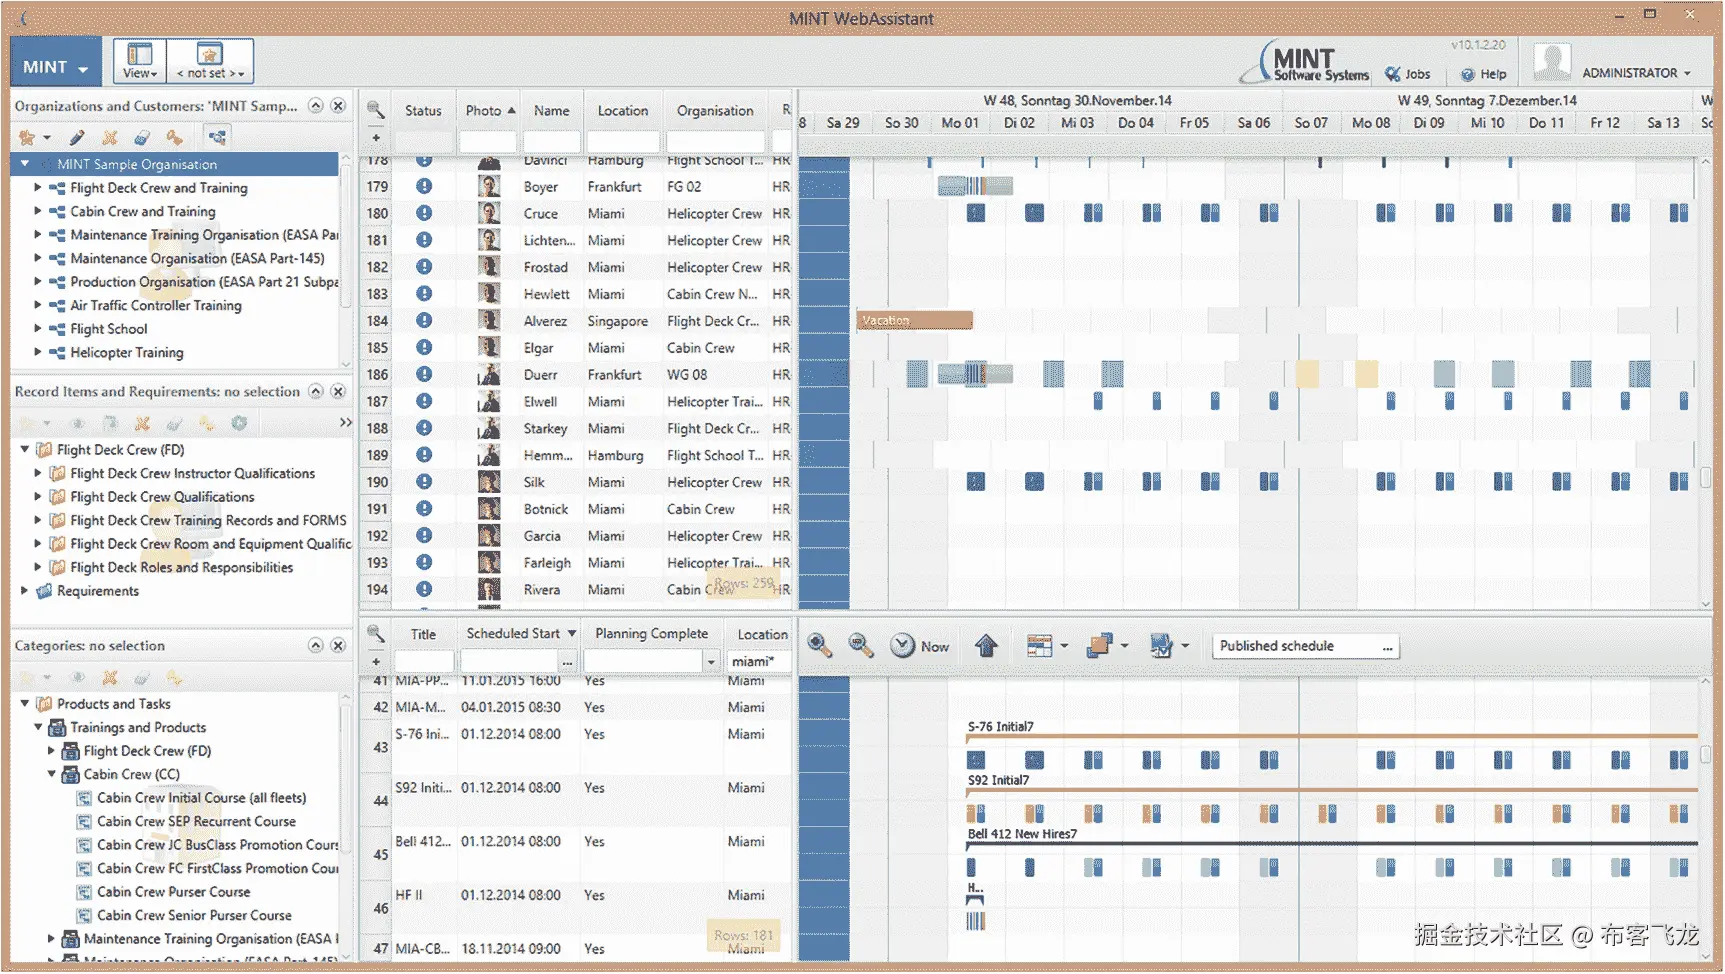This screenshot has width=1725, height=974.
Task: Open the Jobs menu
Action: coord(1408,74)
